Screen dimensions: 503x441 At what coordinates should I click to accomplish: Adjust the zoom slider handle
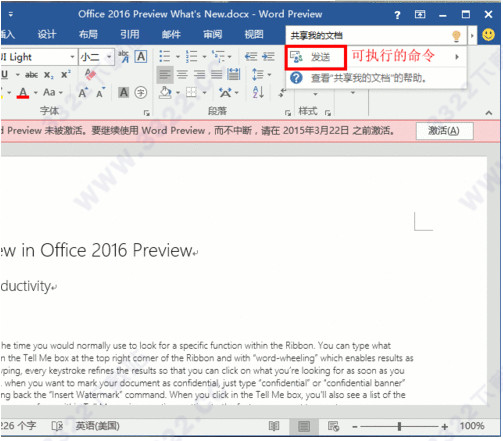coord(399,426)
